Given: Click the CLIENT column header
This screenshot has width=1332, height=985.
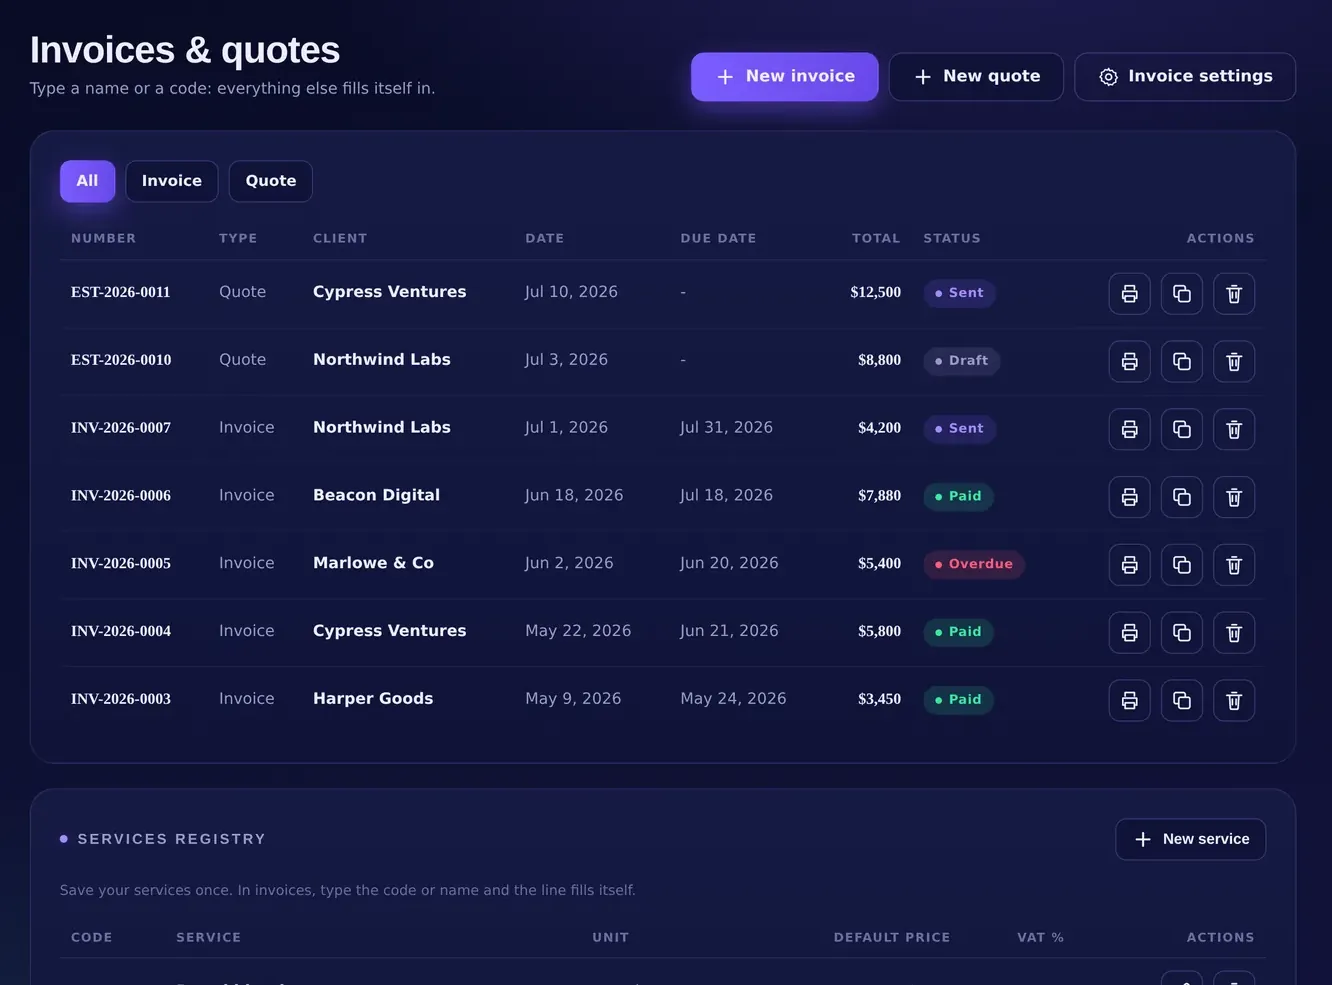Looking at the screenshot, I should point(340,238).
